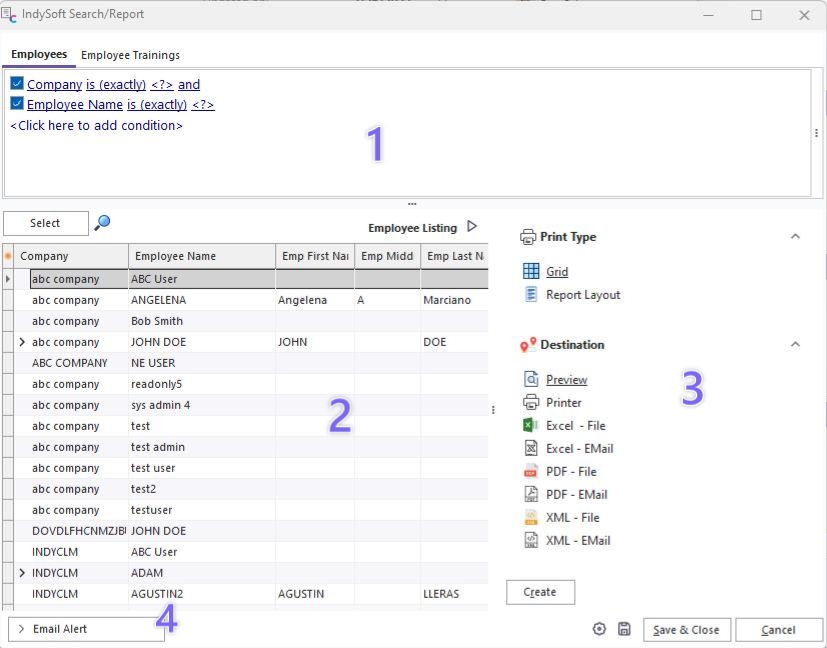Choose the Excel - File destination icon
Image resolution: width=827 pixels, height=648 pixels.
click(x=531, y=425)
